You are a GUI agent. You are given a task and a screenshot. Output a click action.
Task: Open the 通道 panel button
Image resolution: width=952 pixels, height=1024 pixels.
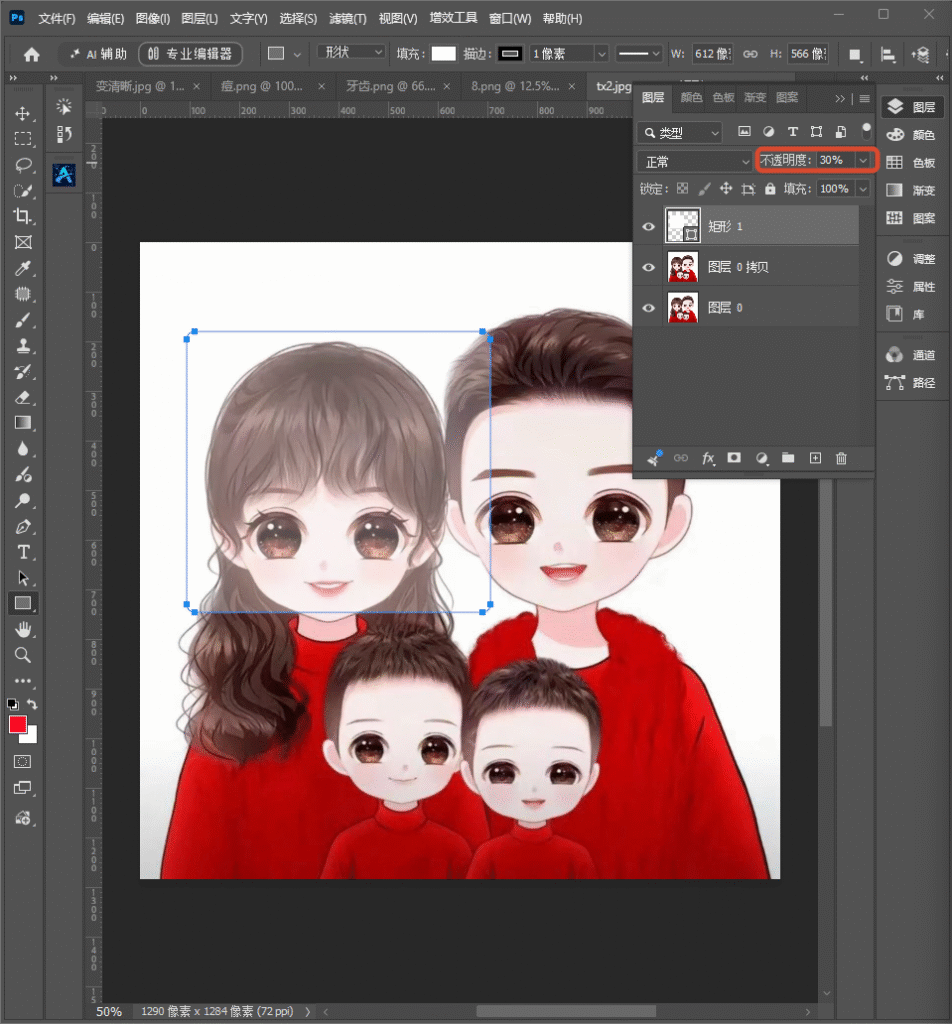(912, 355)
